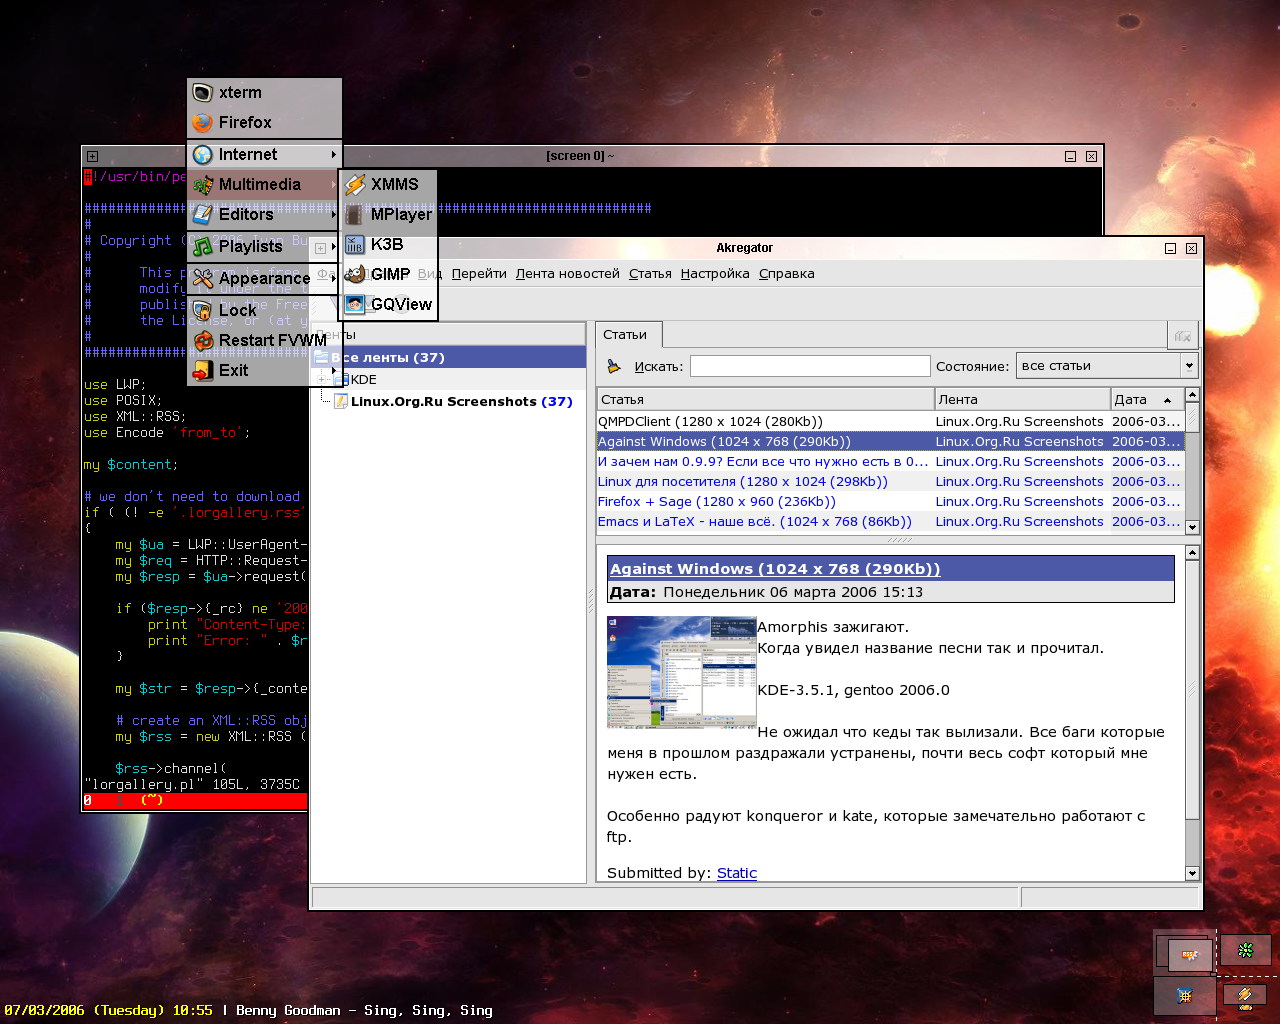
Task: Click the clear-search broom icon
Action: (x=614, y=367)
